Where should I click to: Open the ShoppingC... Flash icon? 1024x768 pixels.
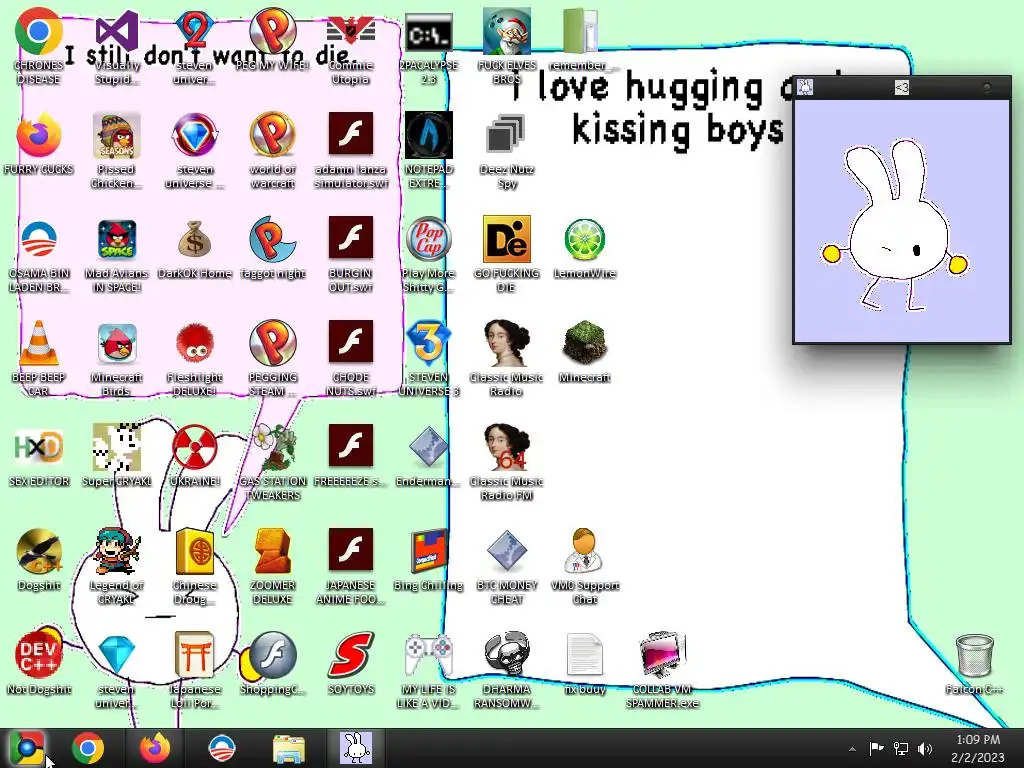coord(273,655)
